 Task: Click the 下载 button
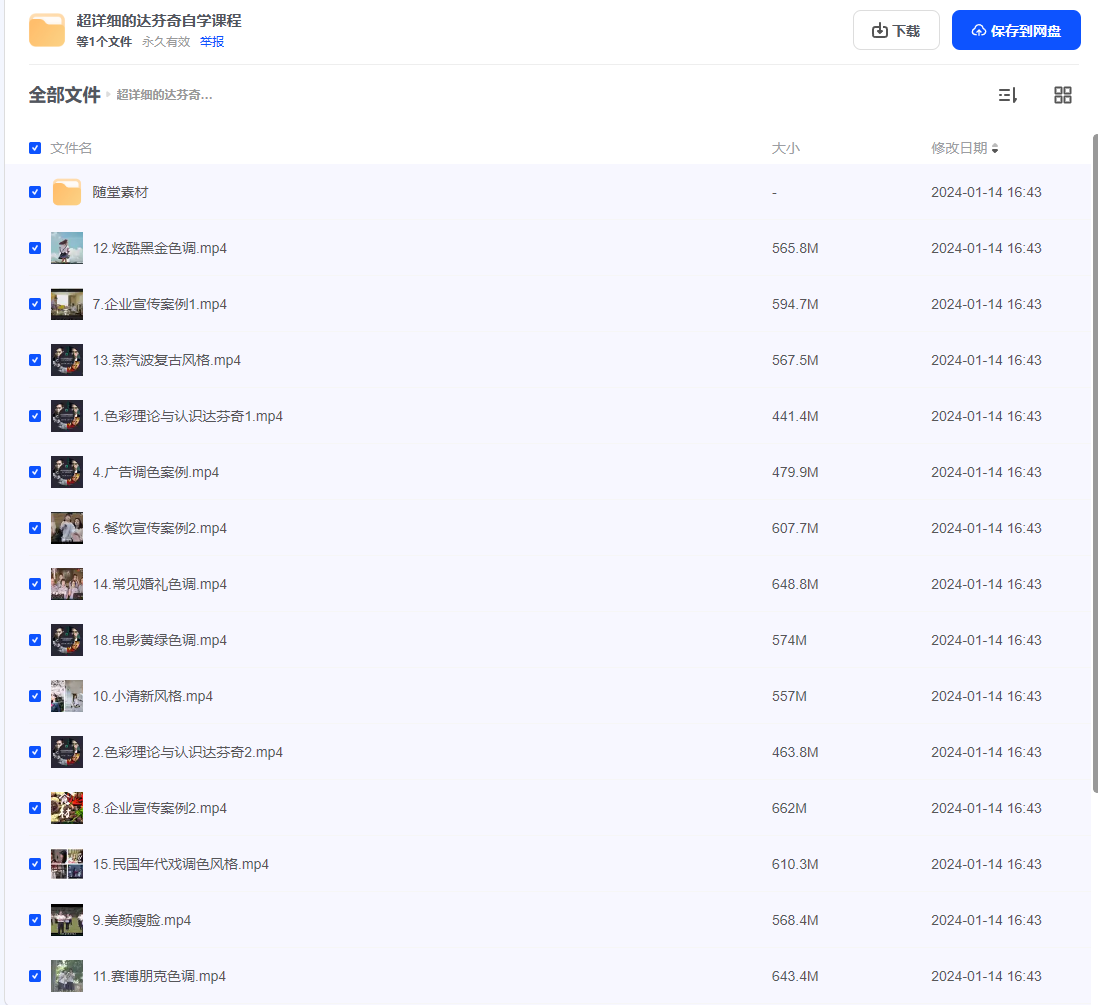(x=896, y=30)
